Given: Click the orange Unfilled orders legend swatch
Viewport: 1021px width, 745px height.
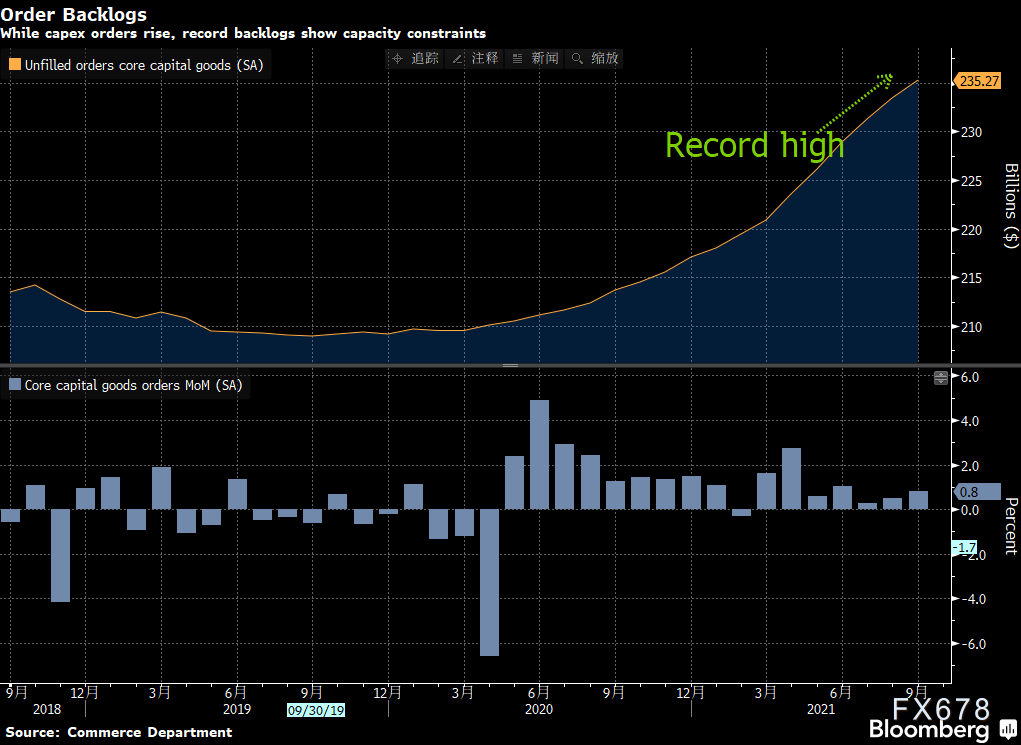Looking at the screenshot, I should 14,65.
